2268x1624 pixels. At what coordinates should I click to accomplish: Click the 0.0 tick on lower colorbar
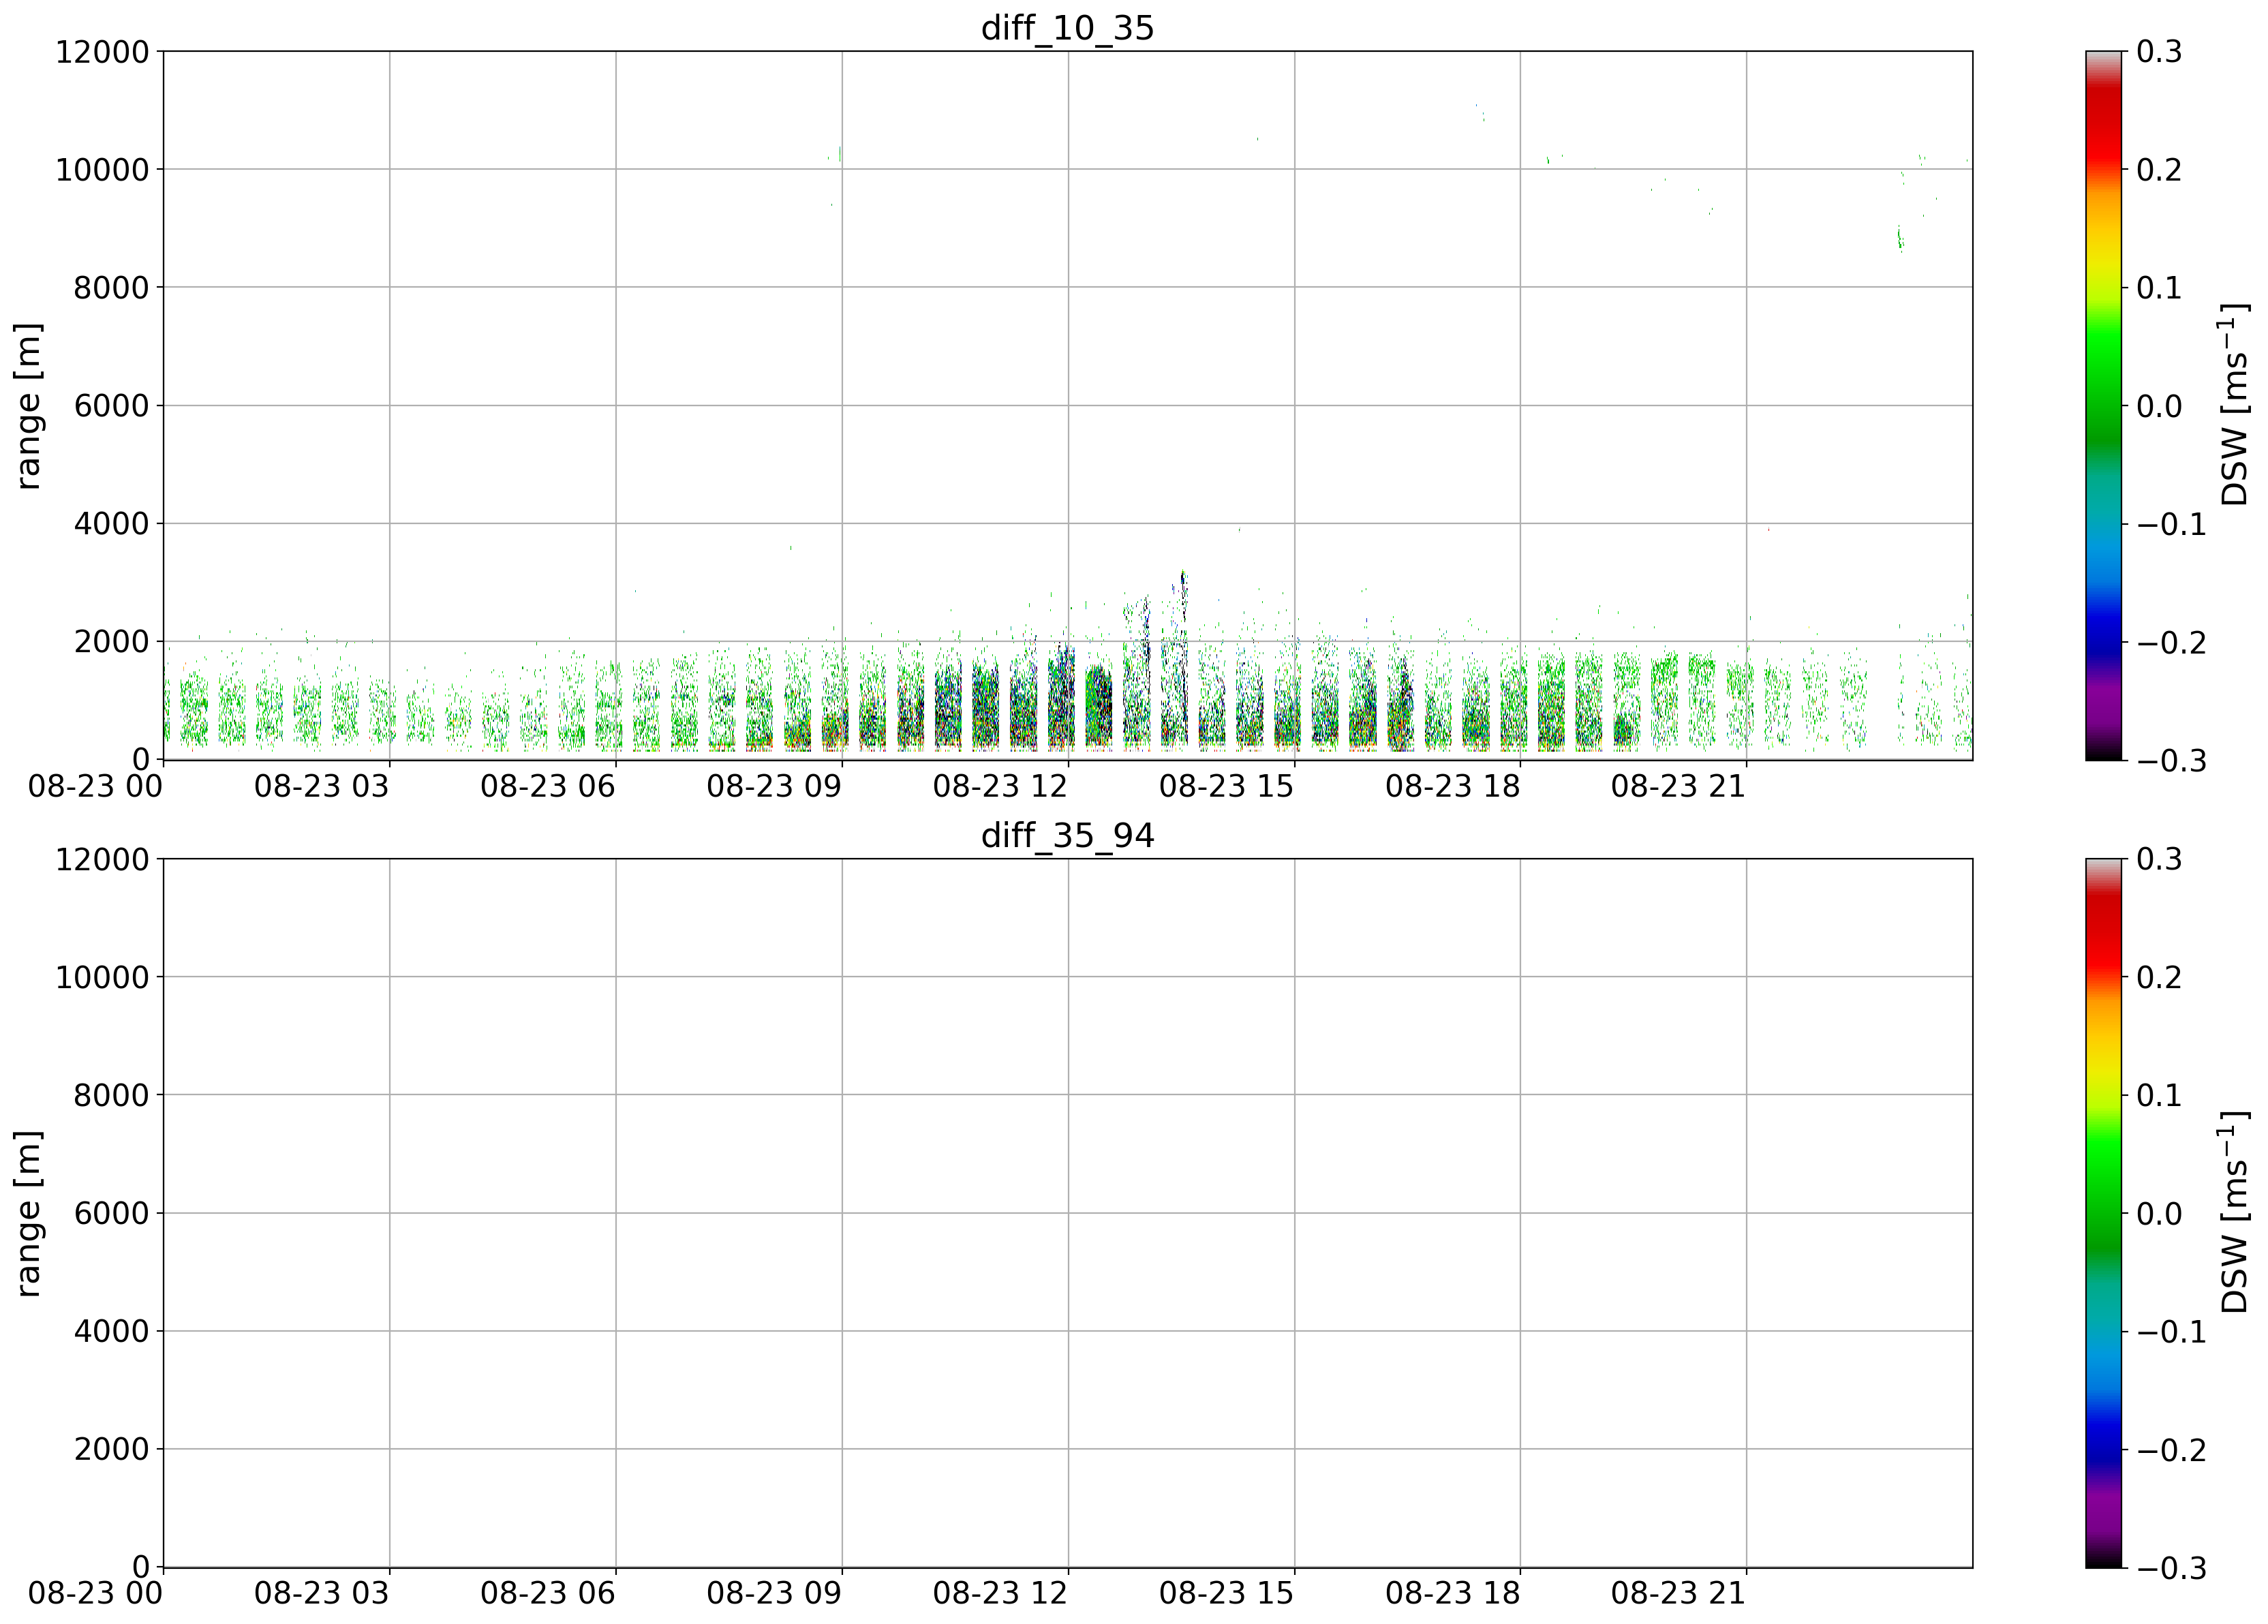point(2159,1213)
